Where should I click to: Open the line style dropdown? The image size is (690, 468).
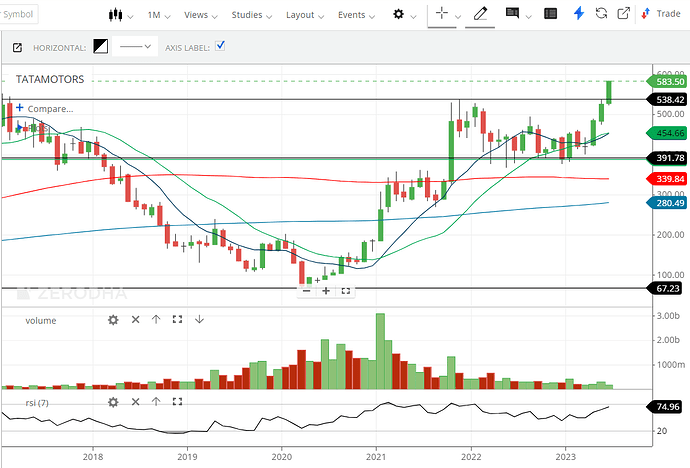click(135, 46)
